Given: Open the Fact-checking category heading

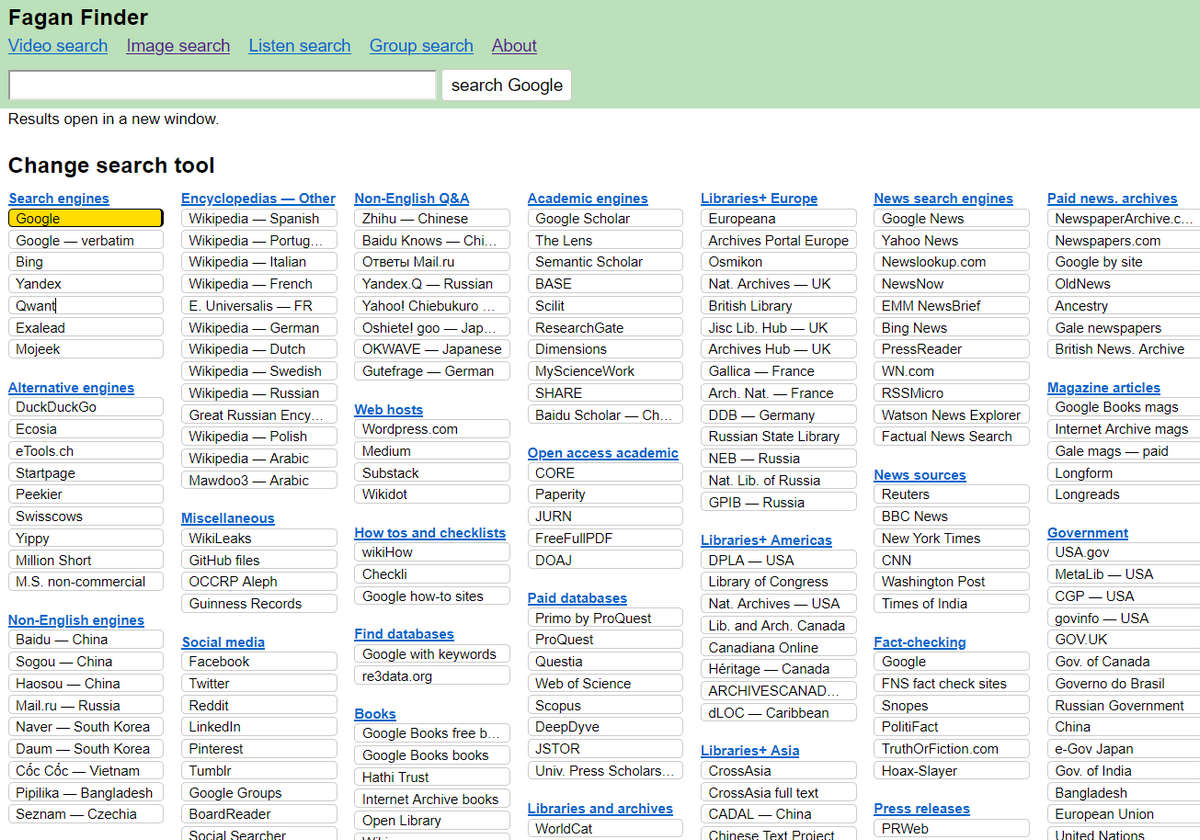Looking at the screenshot, I should [x=920, y=642].
